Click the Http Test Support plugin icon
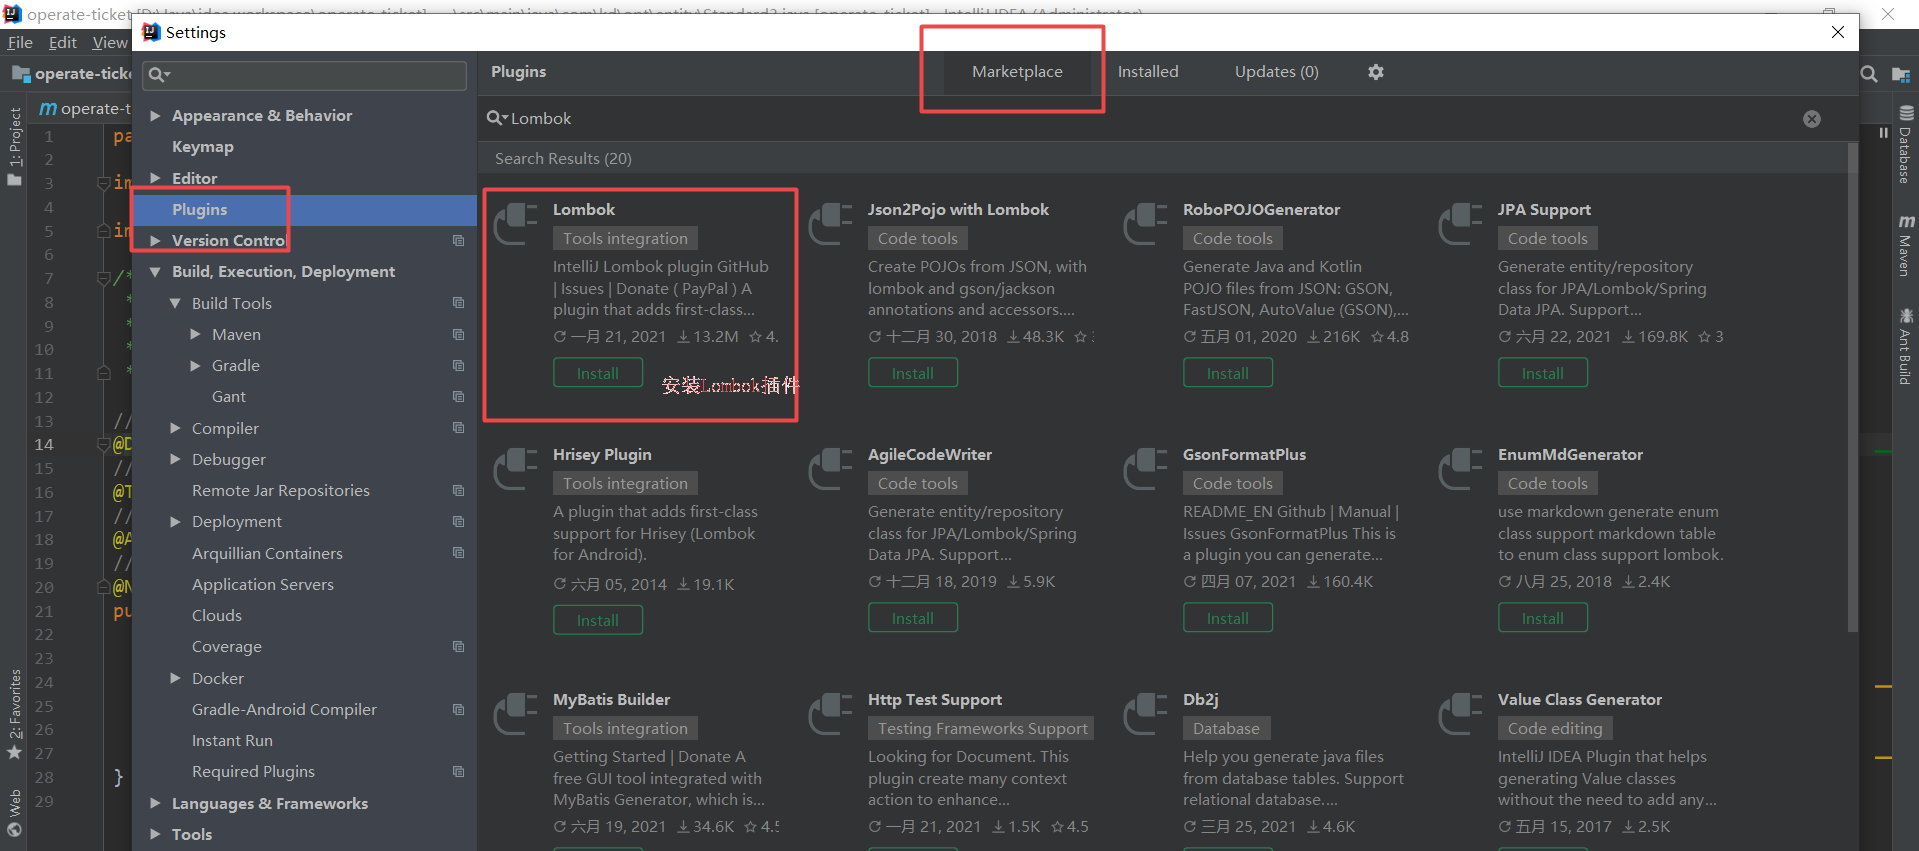The image size is (1919, 851). 831,713
